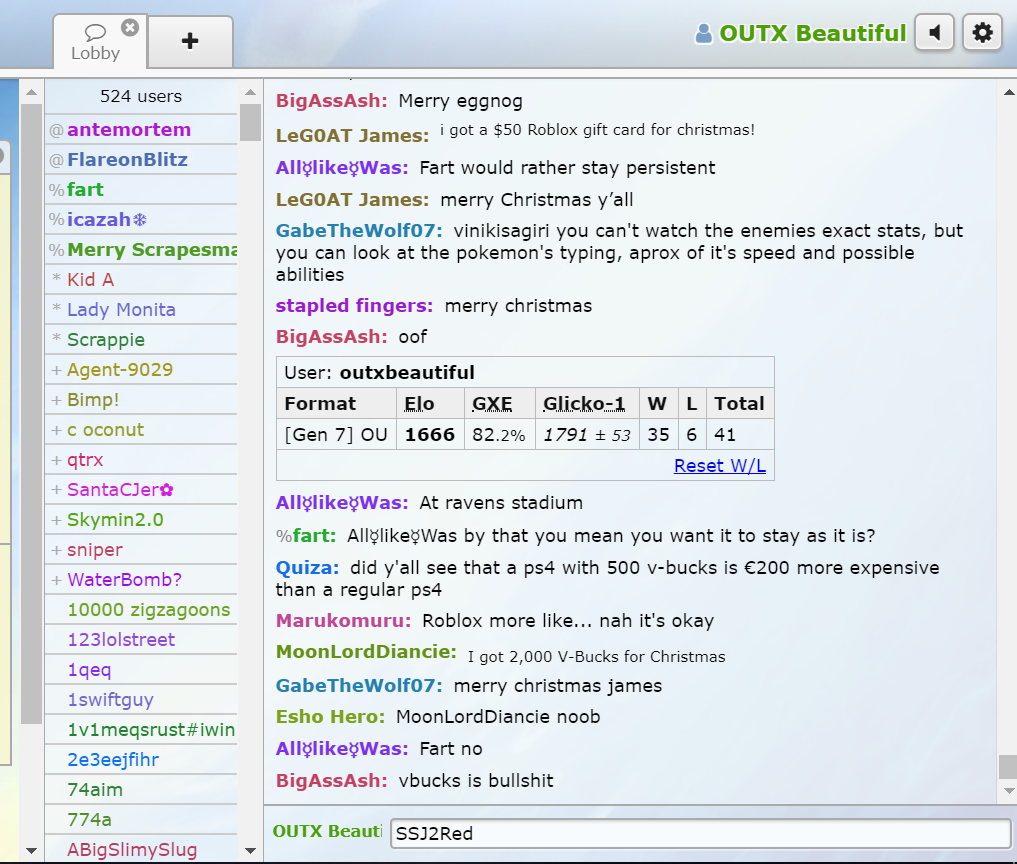Add a new room with the plus tab
The width and height of the screenshot is (1017, 864).
pos(190,42)
